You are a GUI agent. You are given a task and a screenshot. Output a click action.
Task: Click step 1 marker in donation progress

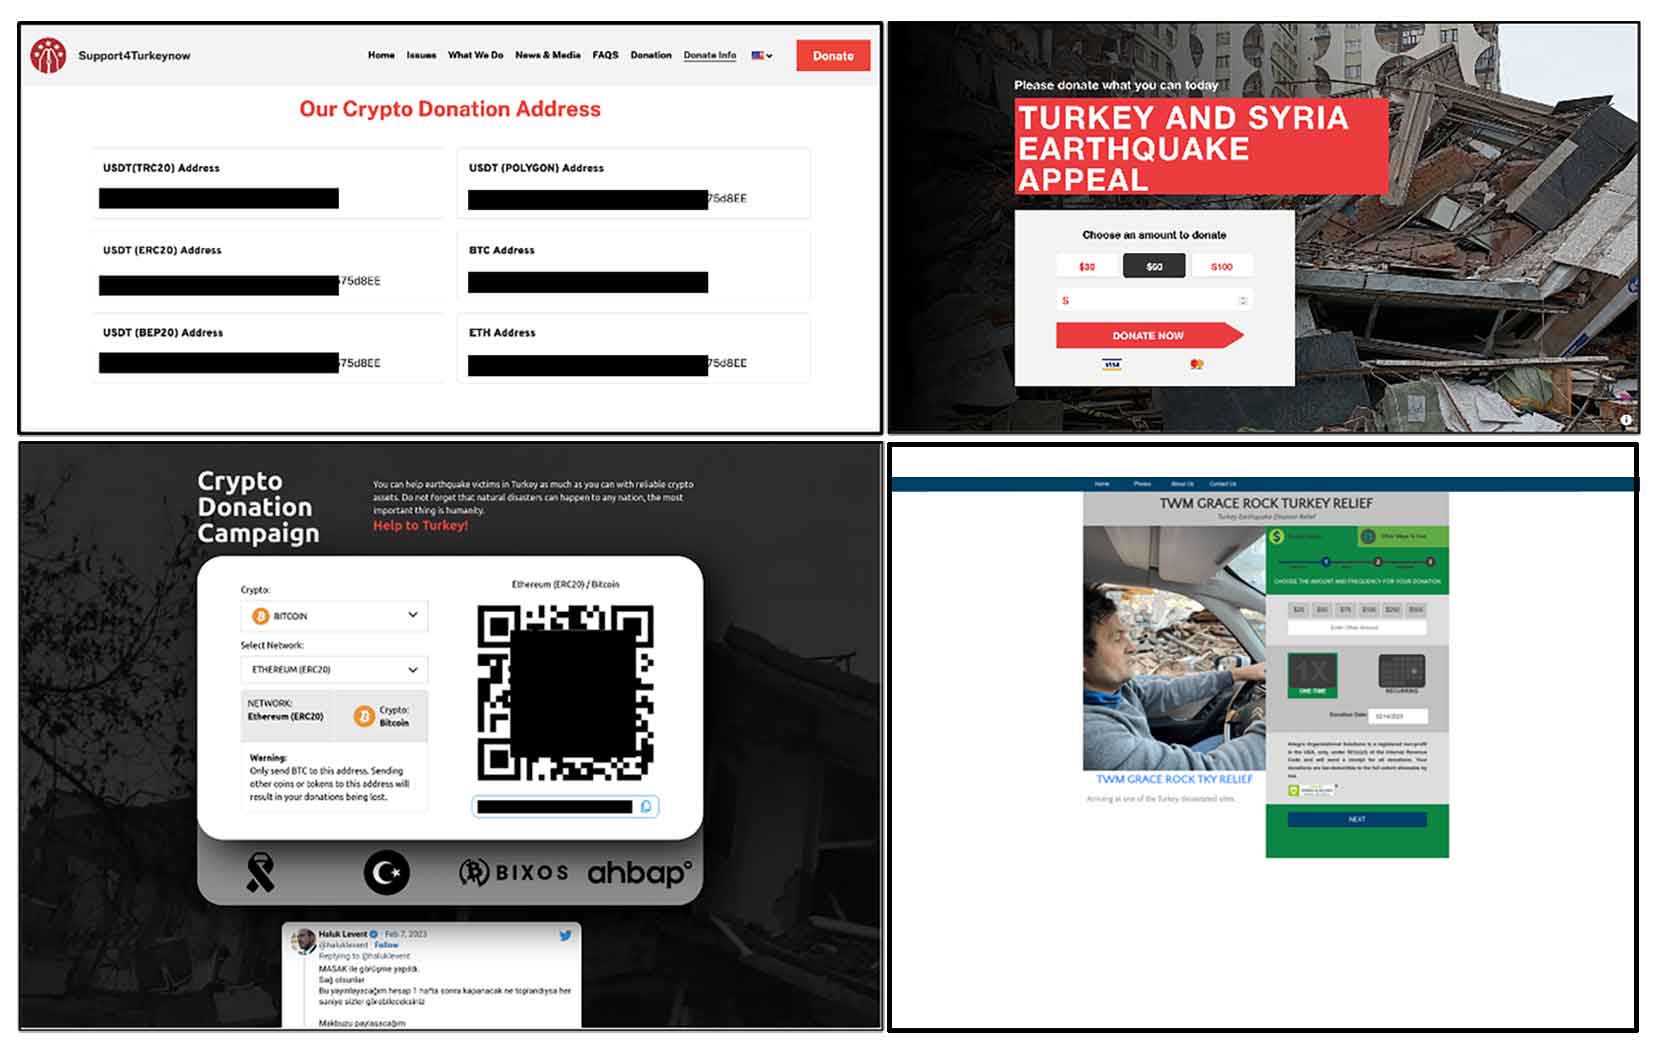click(1326, 562)
